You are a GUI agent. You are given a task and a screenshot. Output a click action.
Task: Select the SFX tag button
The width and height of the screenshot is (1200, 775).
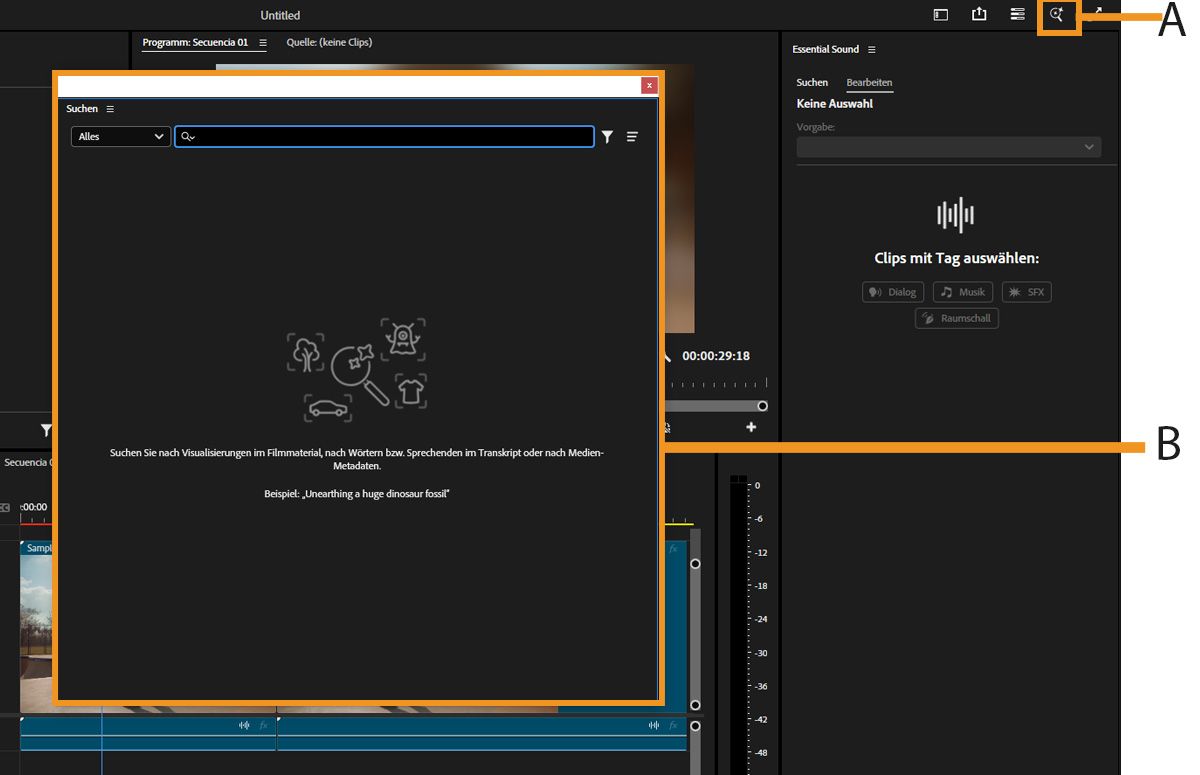pyautogui.click(x=1027, y=292)
